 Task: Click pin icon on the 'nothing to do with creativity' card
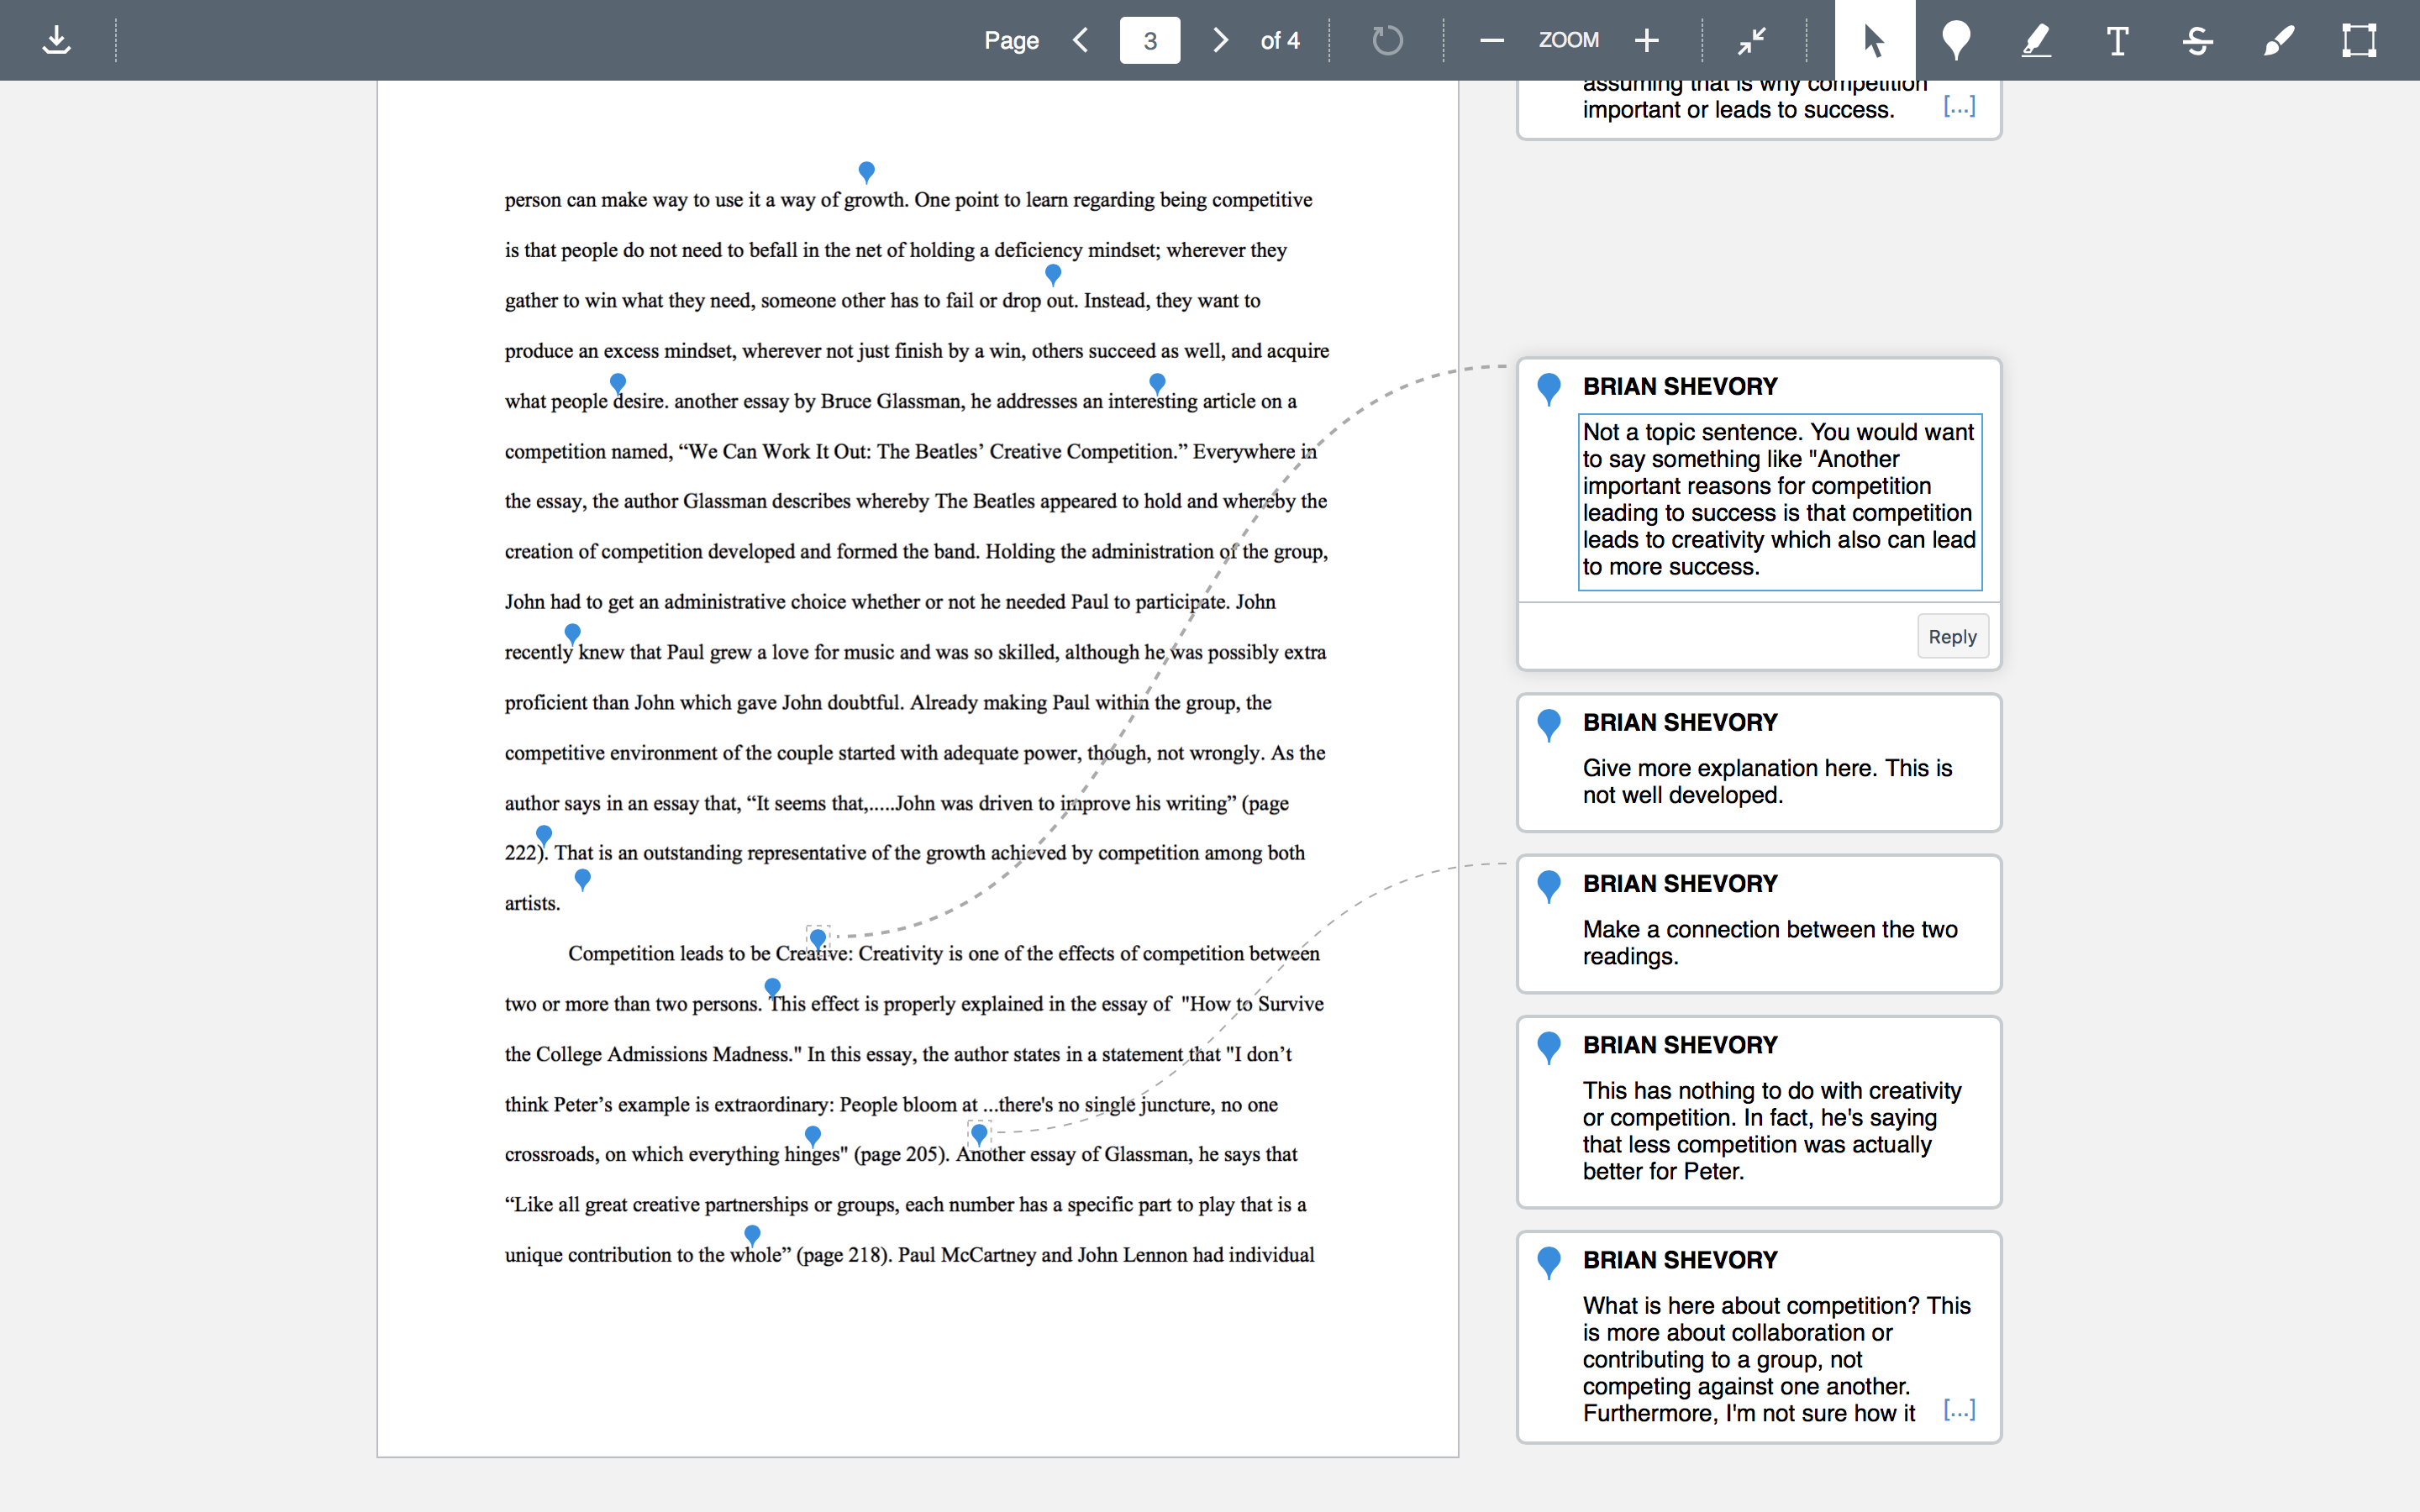pyautogui.click(x=1549, y=1047)
